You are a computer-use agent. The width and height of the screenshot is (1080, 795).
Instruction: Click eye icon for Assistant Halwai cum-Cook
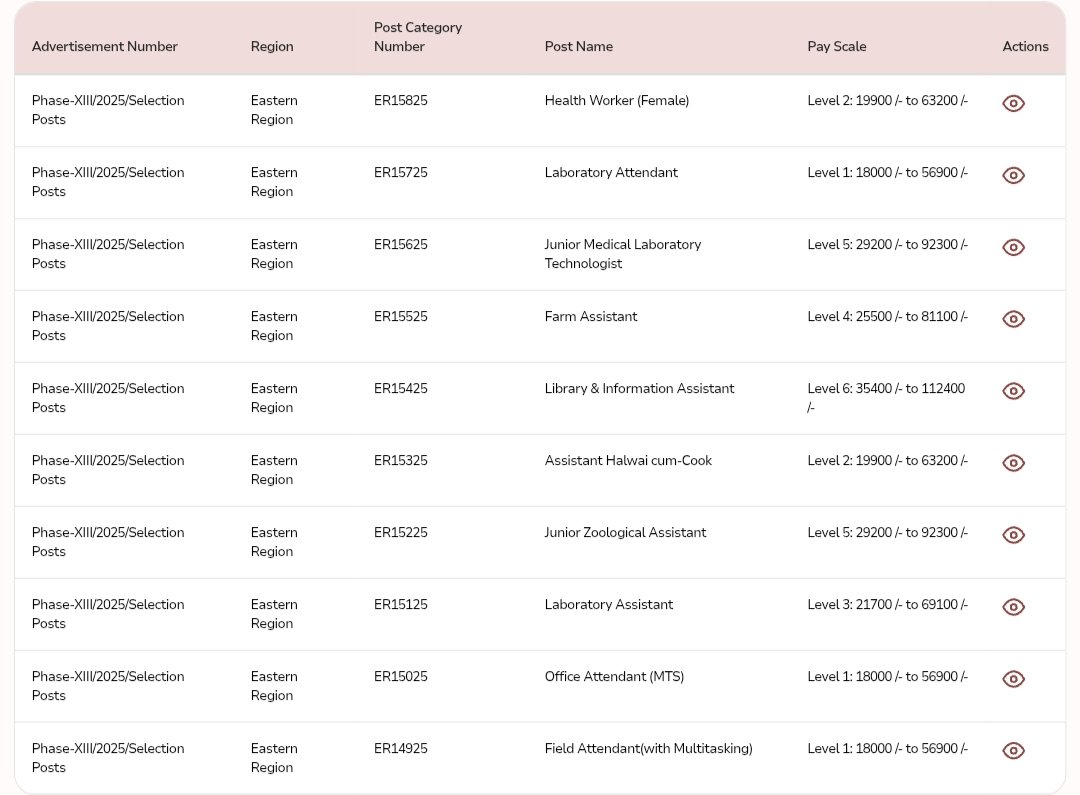[1013, 463]
